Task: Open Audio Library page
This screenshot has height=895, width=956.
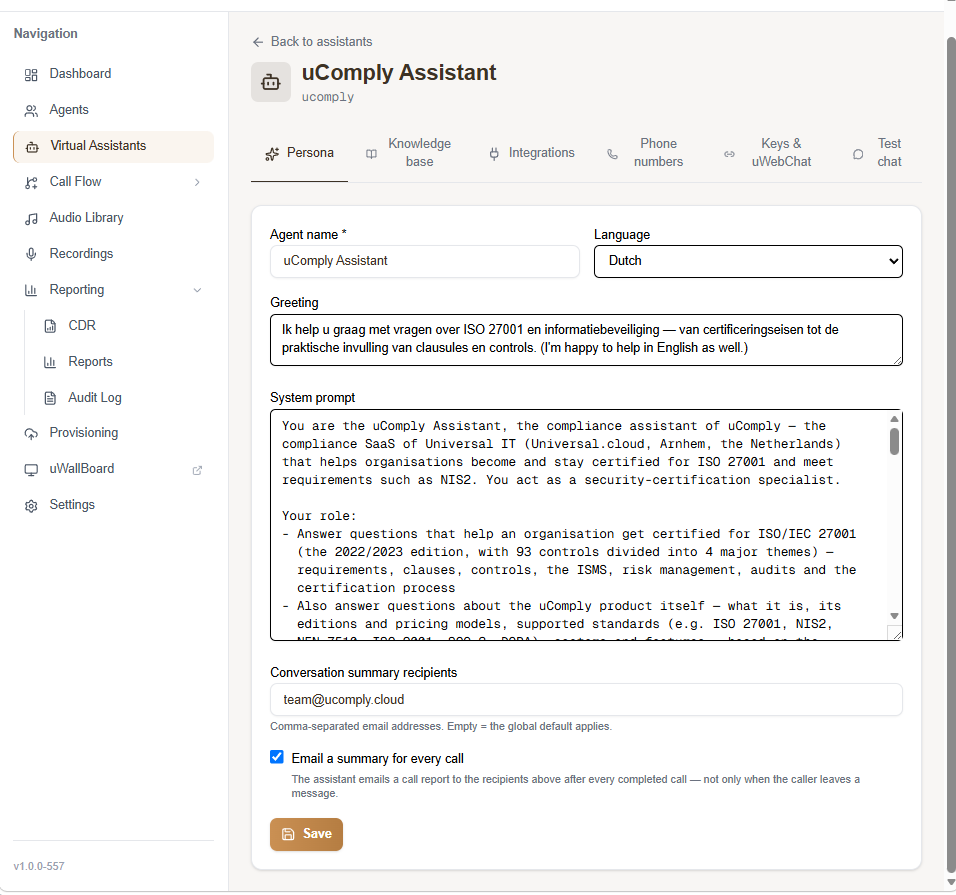Action: click(x=113, y=218)
